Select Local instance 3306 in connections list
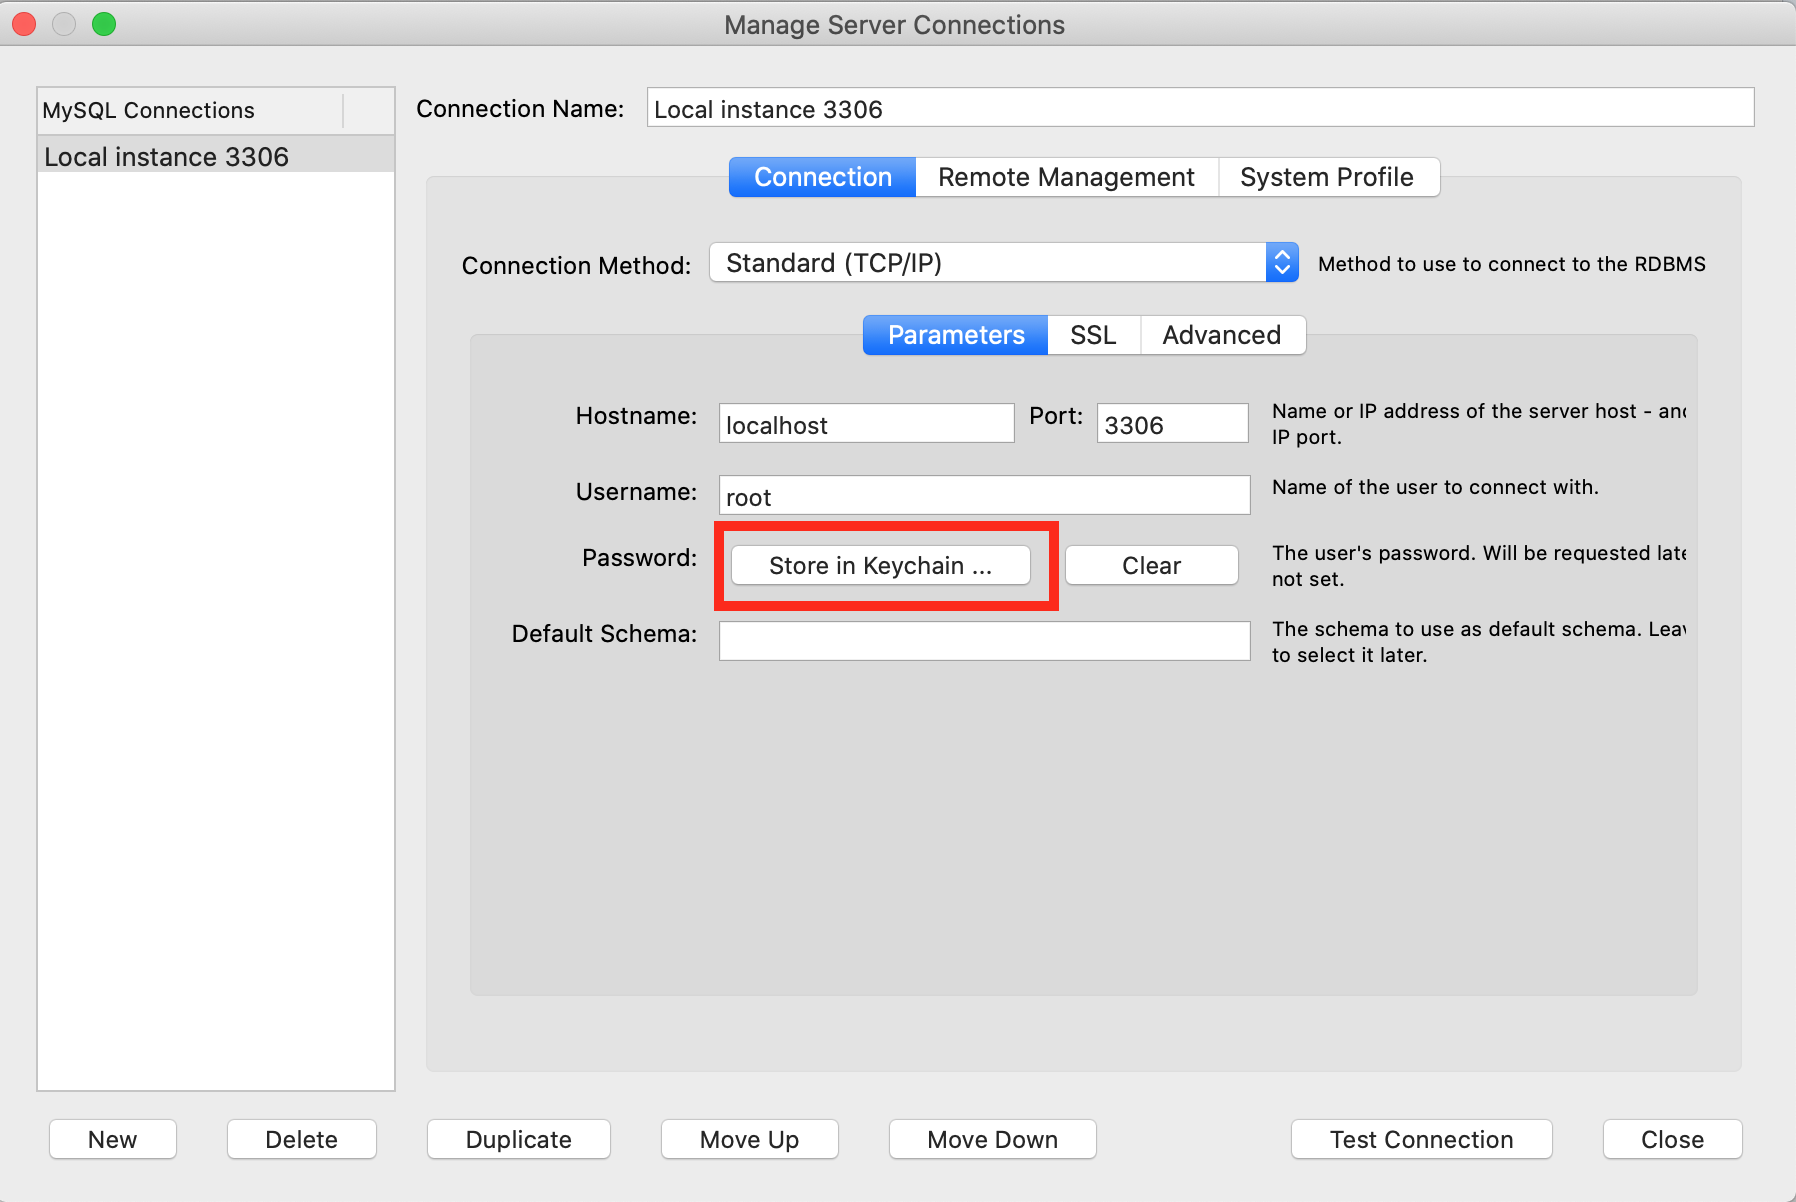1796x1202 pixels. pos(216,156)
